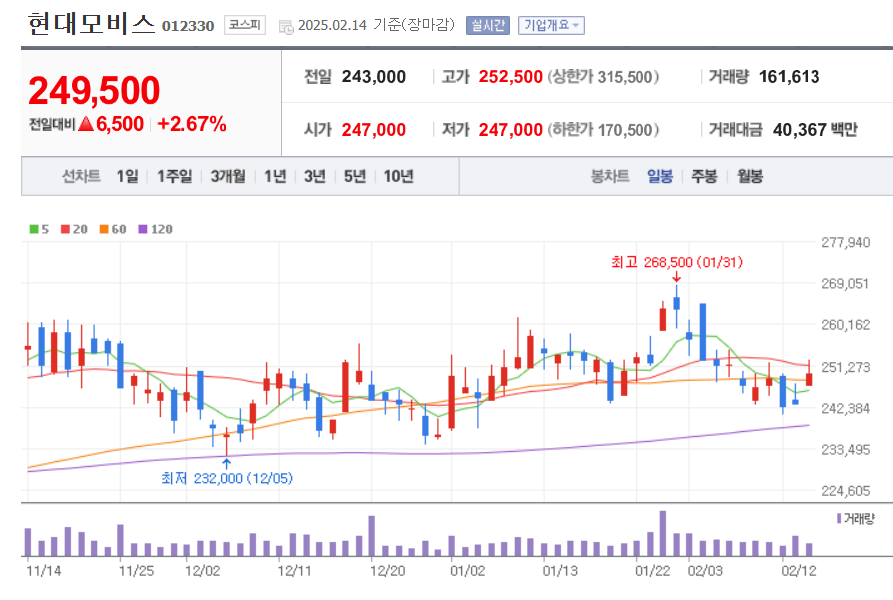This screenshot has height=600, width=893.
Task: Click the 12/20 date axis label
Action: [387, 571]
